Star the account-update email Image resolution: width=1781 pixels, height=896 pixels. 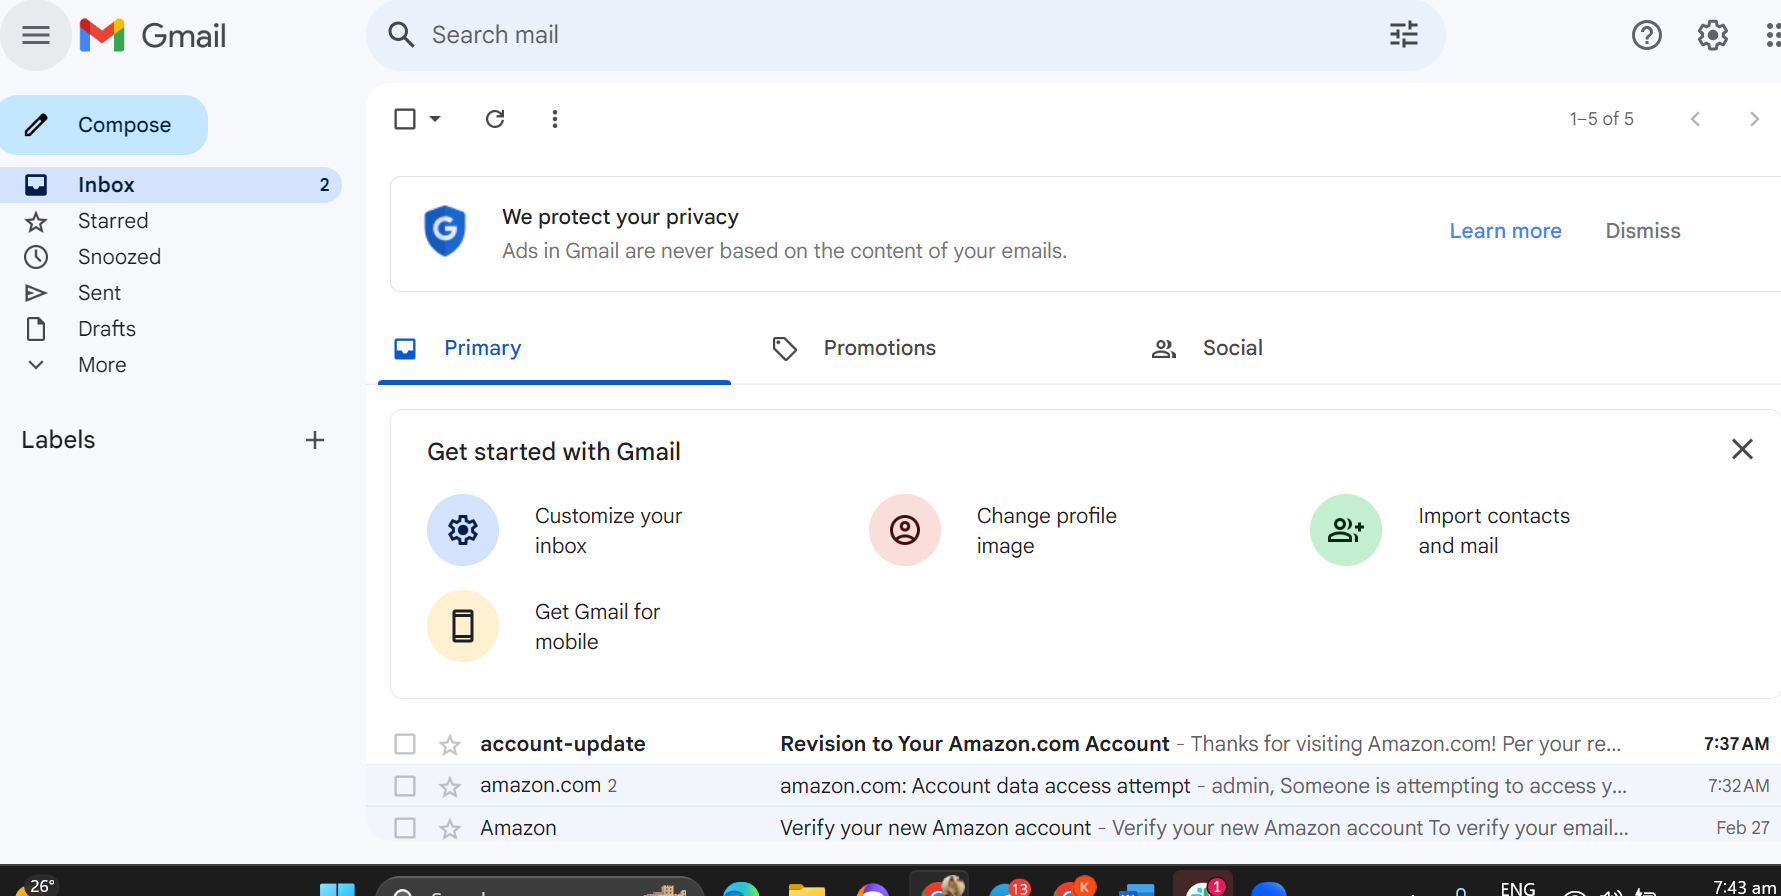pos(450,745)
